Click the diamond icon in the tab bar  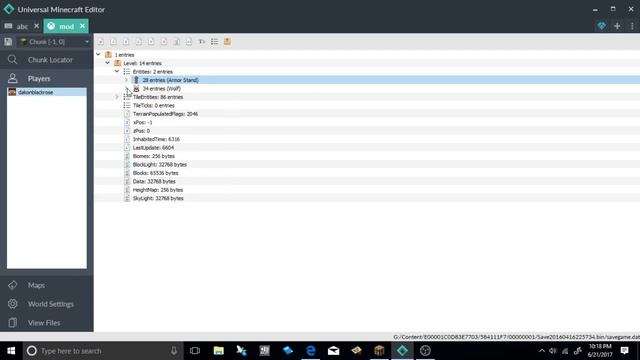click(601, 26)
